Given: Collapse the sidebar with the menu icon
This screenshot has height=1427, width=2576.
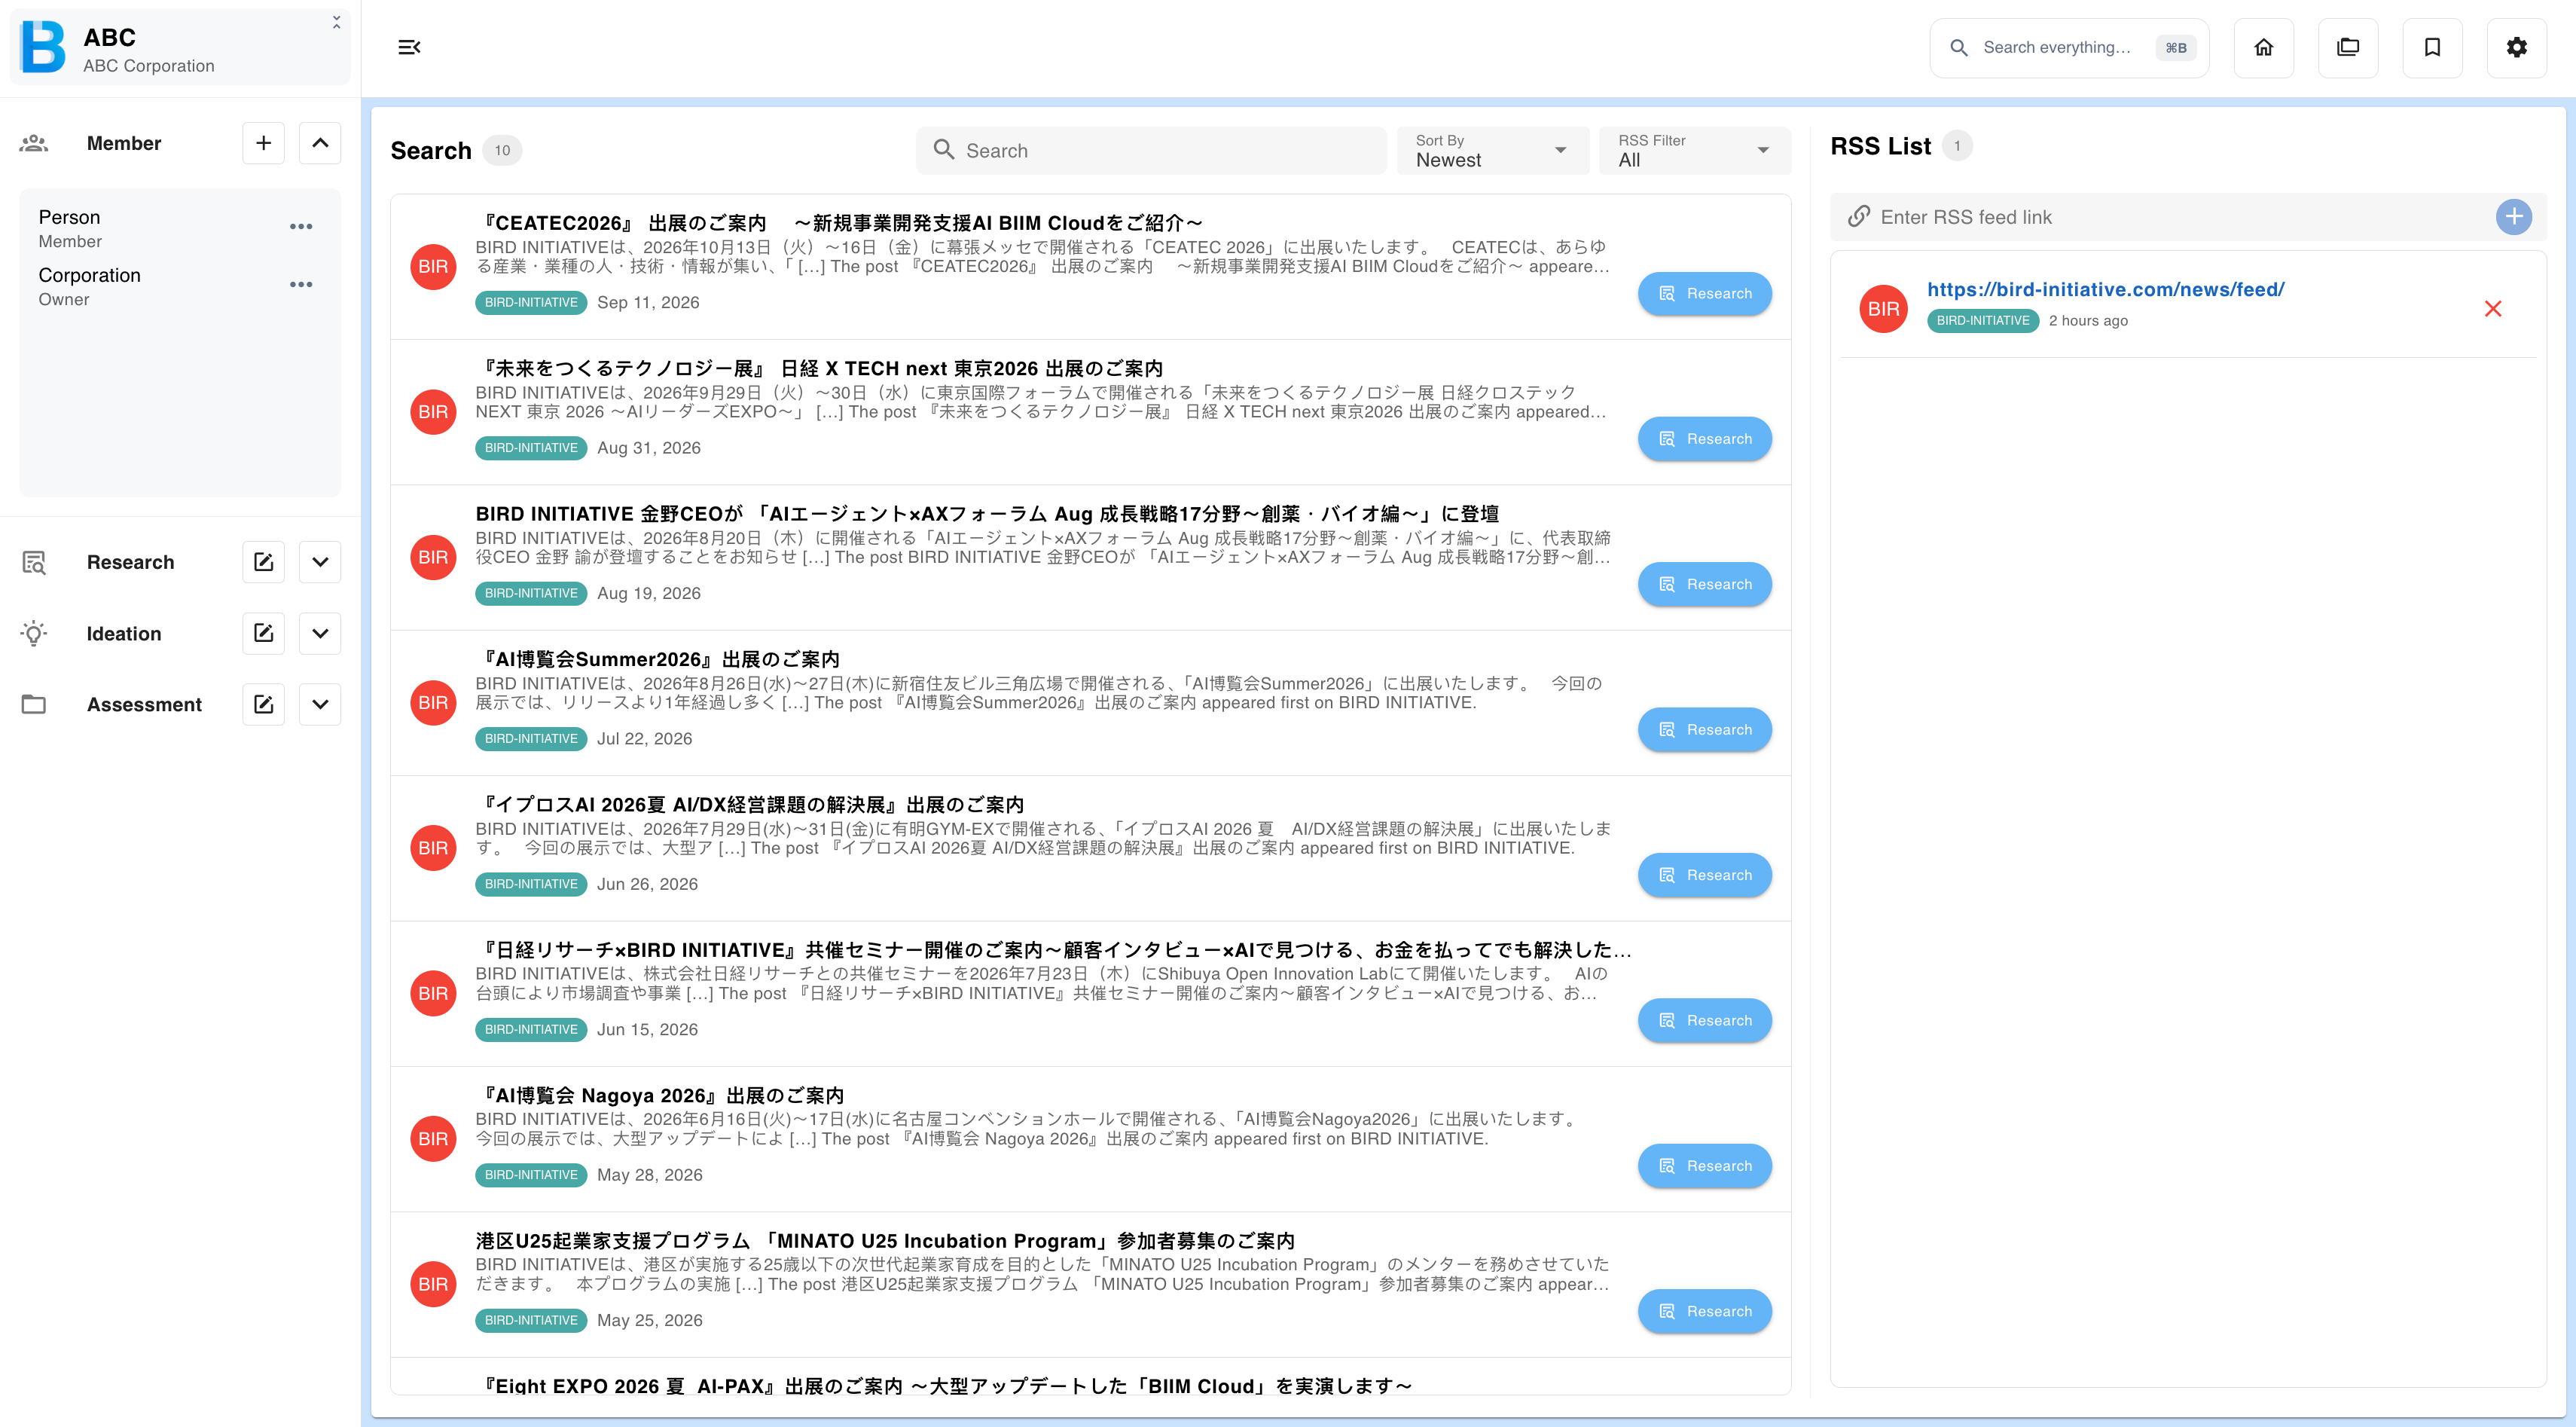Looking at the screenshot, I should click(x=409, y=47).
